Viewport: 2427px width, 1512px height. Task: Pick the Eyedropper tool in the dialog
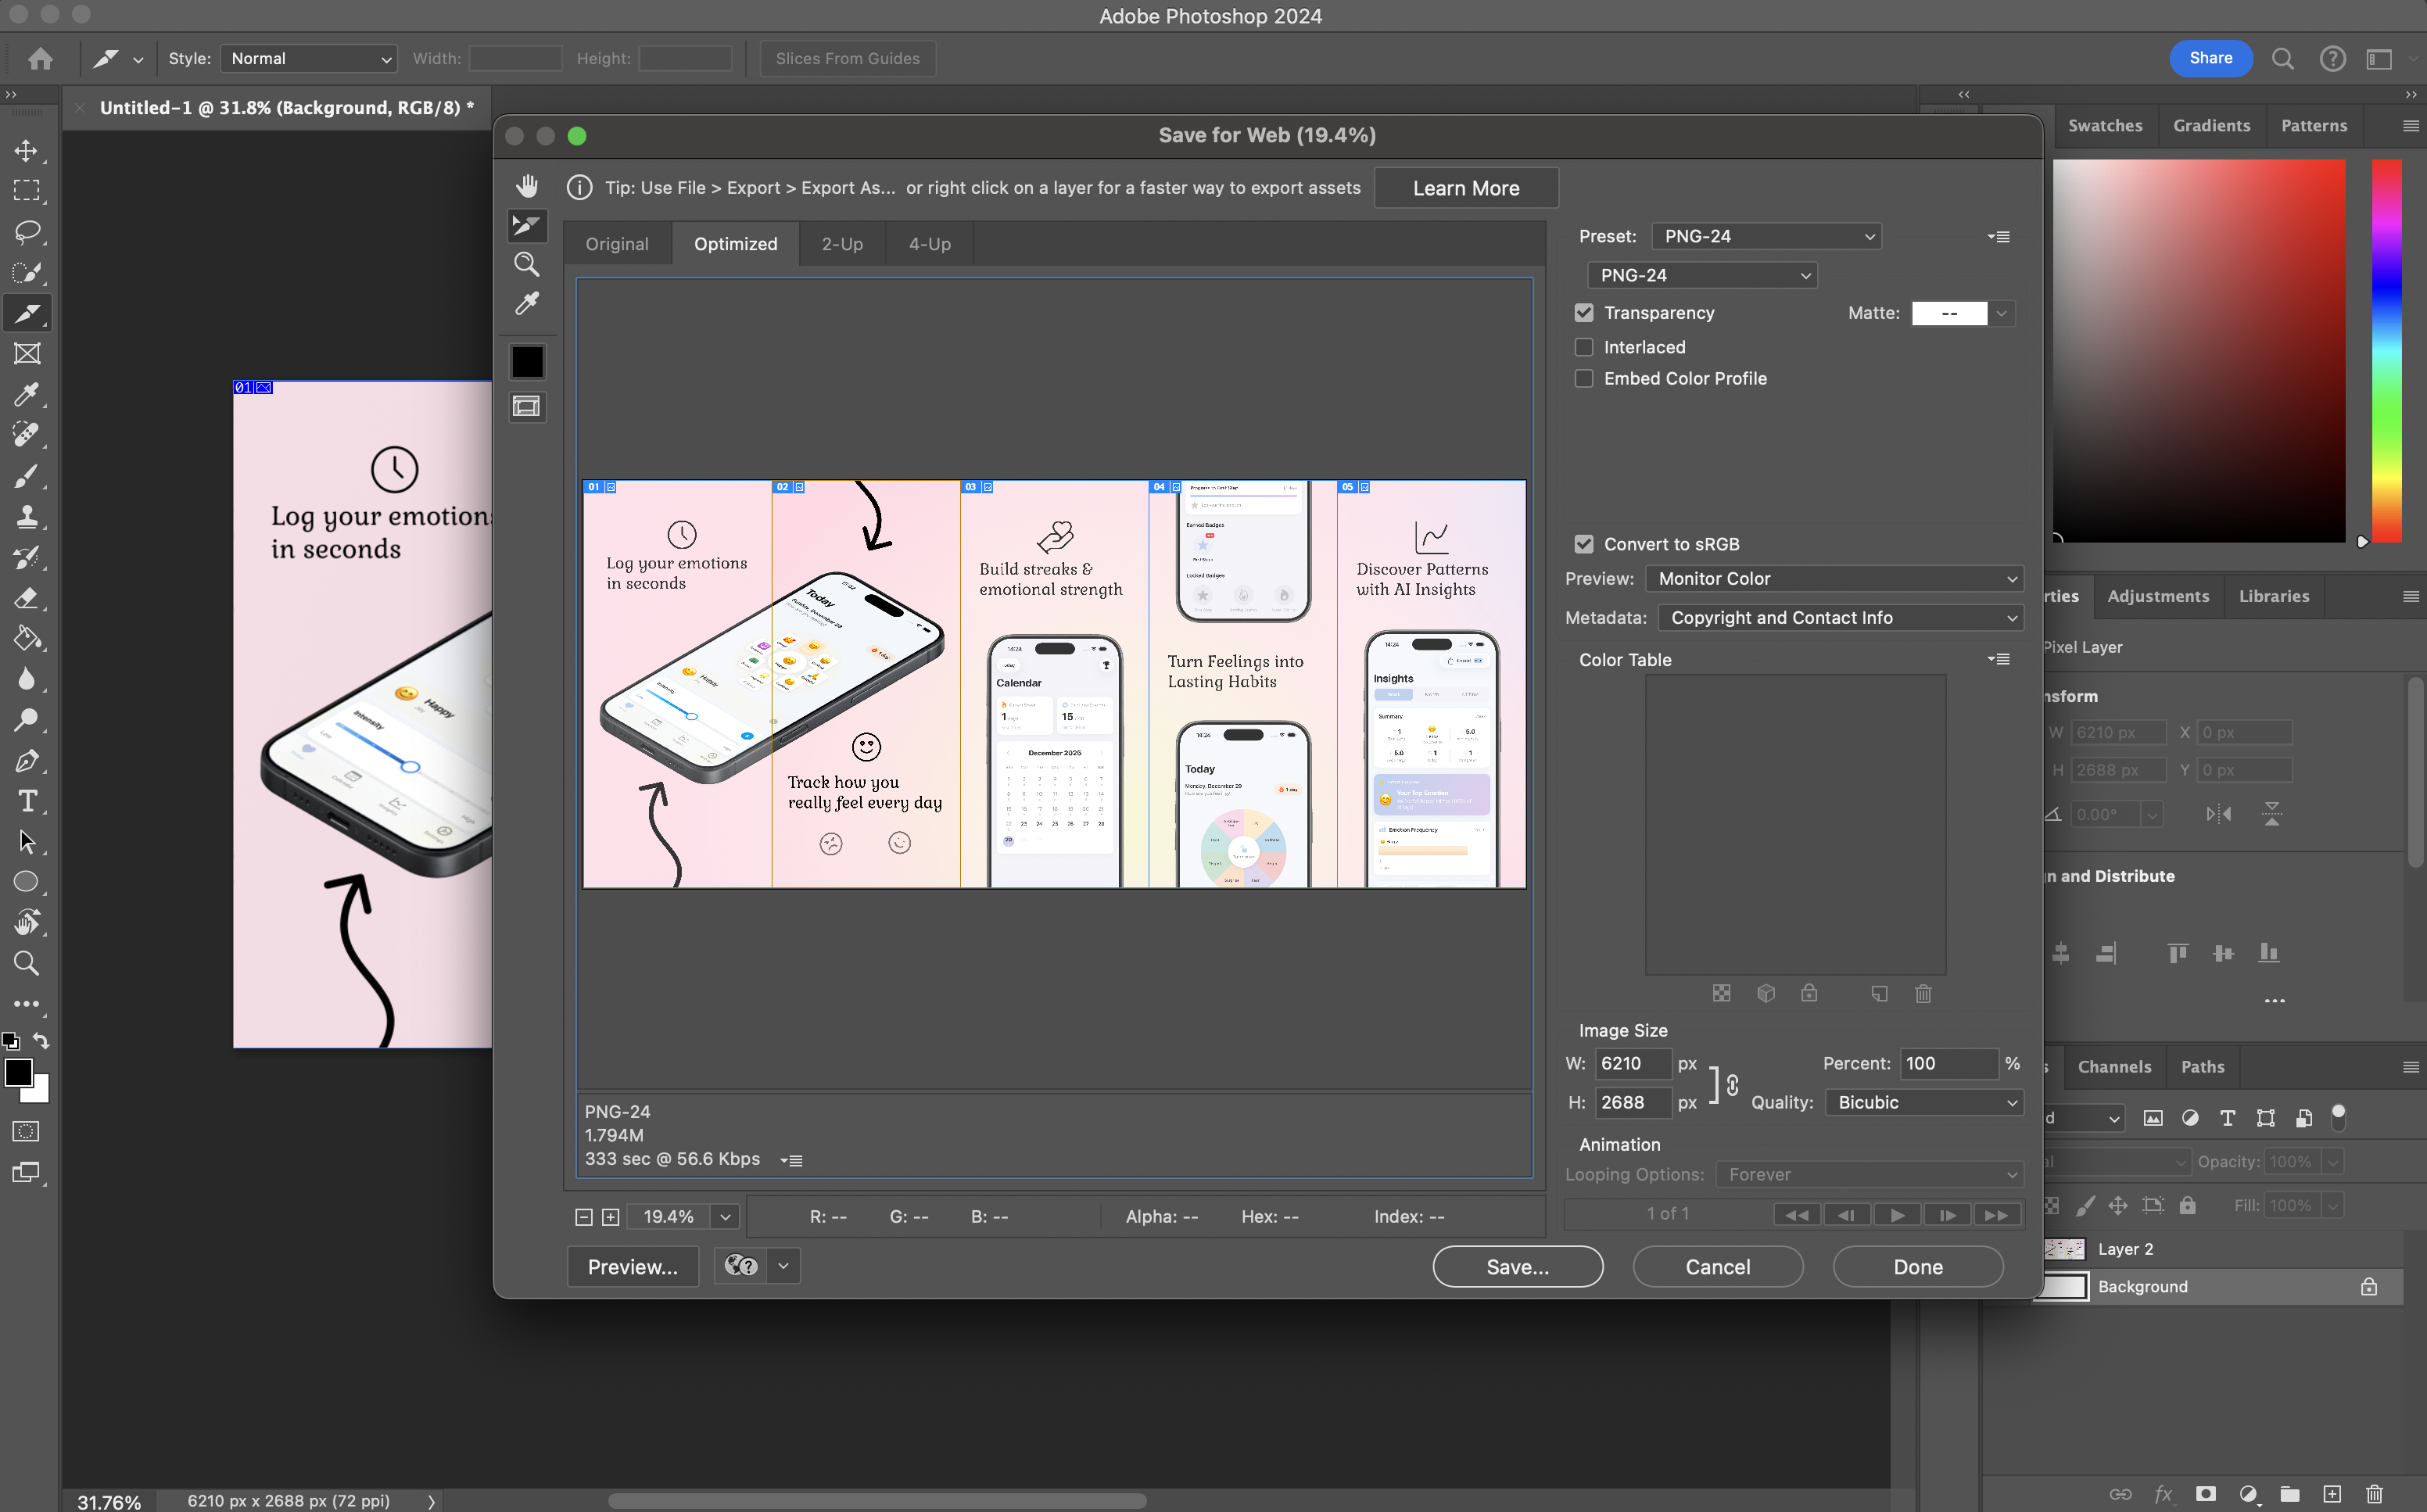(x=527, y=303)
